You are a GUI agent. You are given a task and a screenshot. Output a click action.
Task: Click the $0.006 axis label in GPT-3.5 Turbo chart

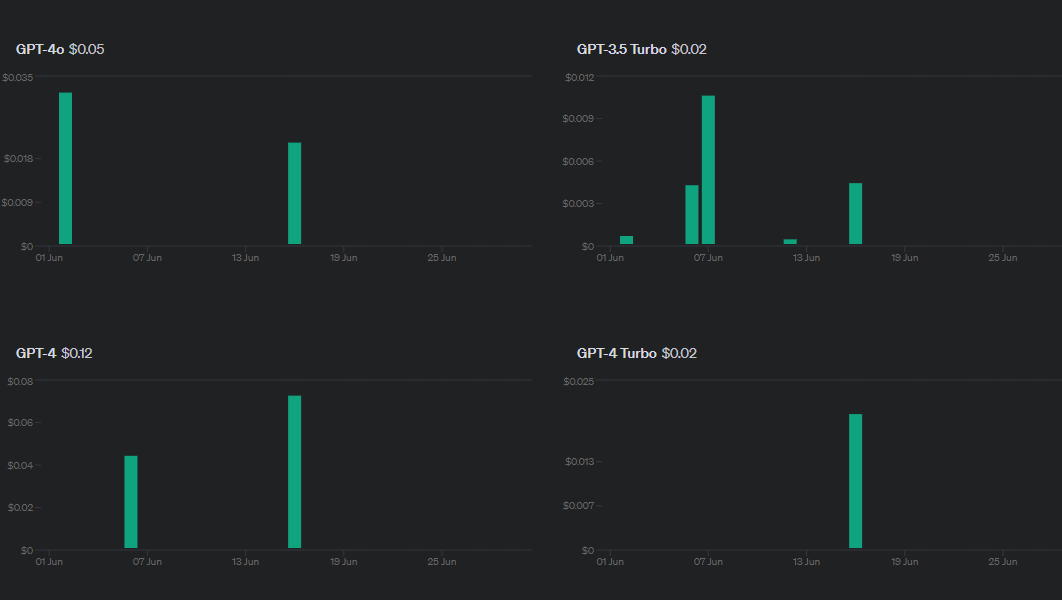pyautogui.click(x=578, y=161)
